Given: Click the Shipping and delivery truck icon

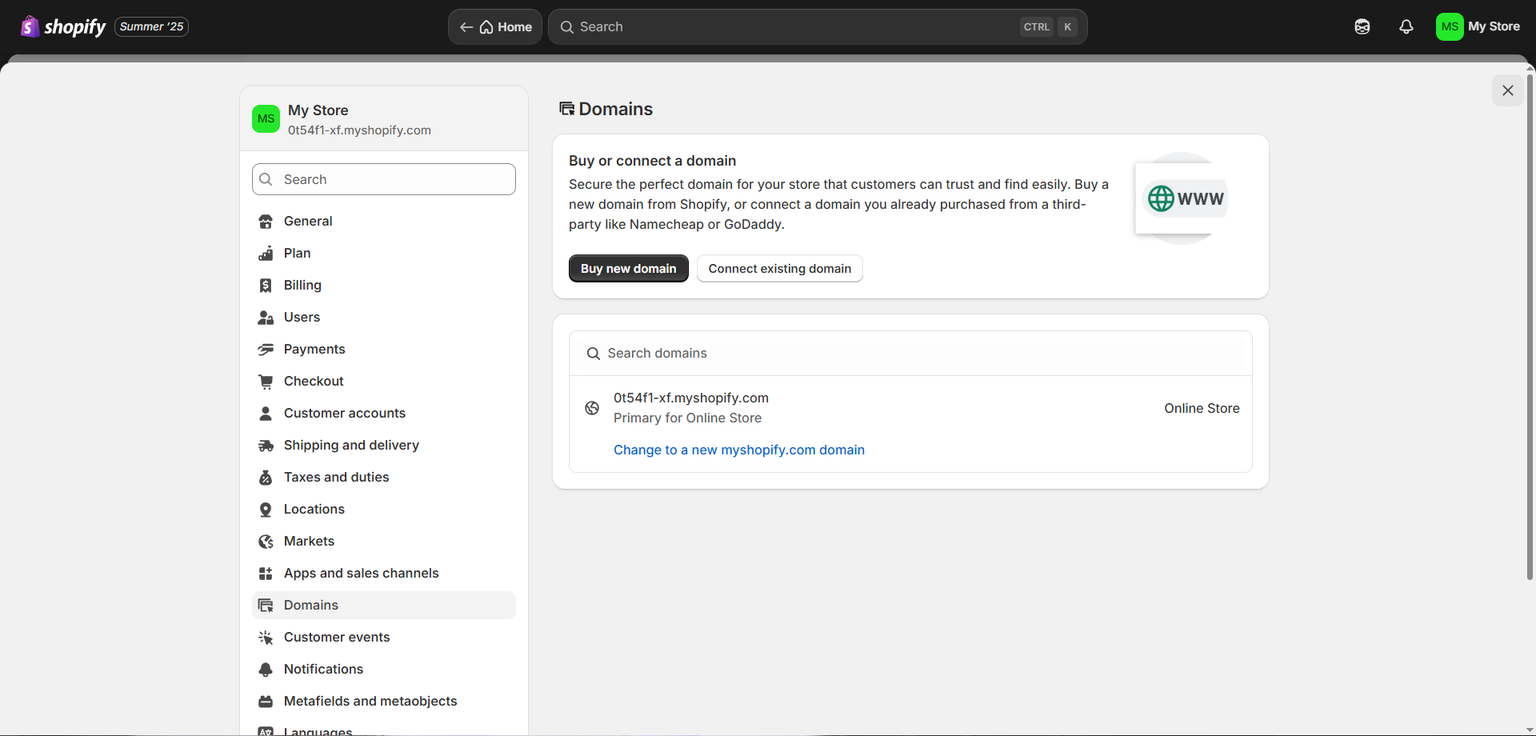Looking at the screenshot, I should click(x=265, y=445).
